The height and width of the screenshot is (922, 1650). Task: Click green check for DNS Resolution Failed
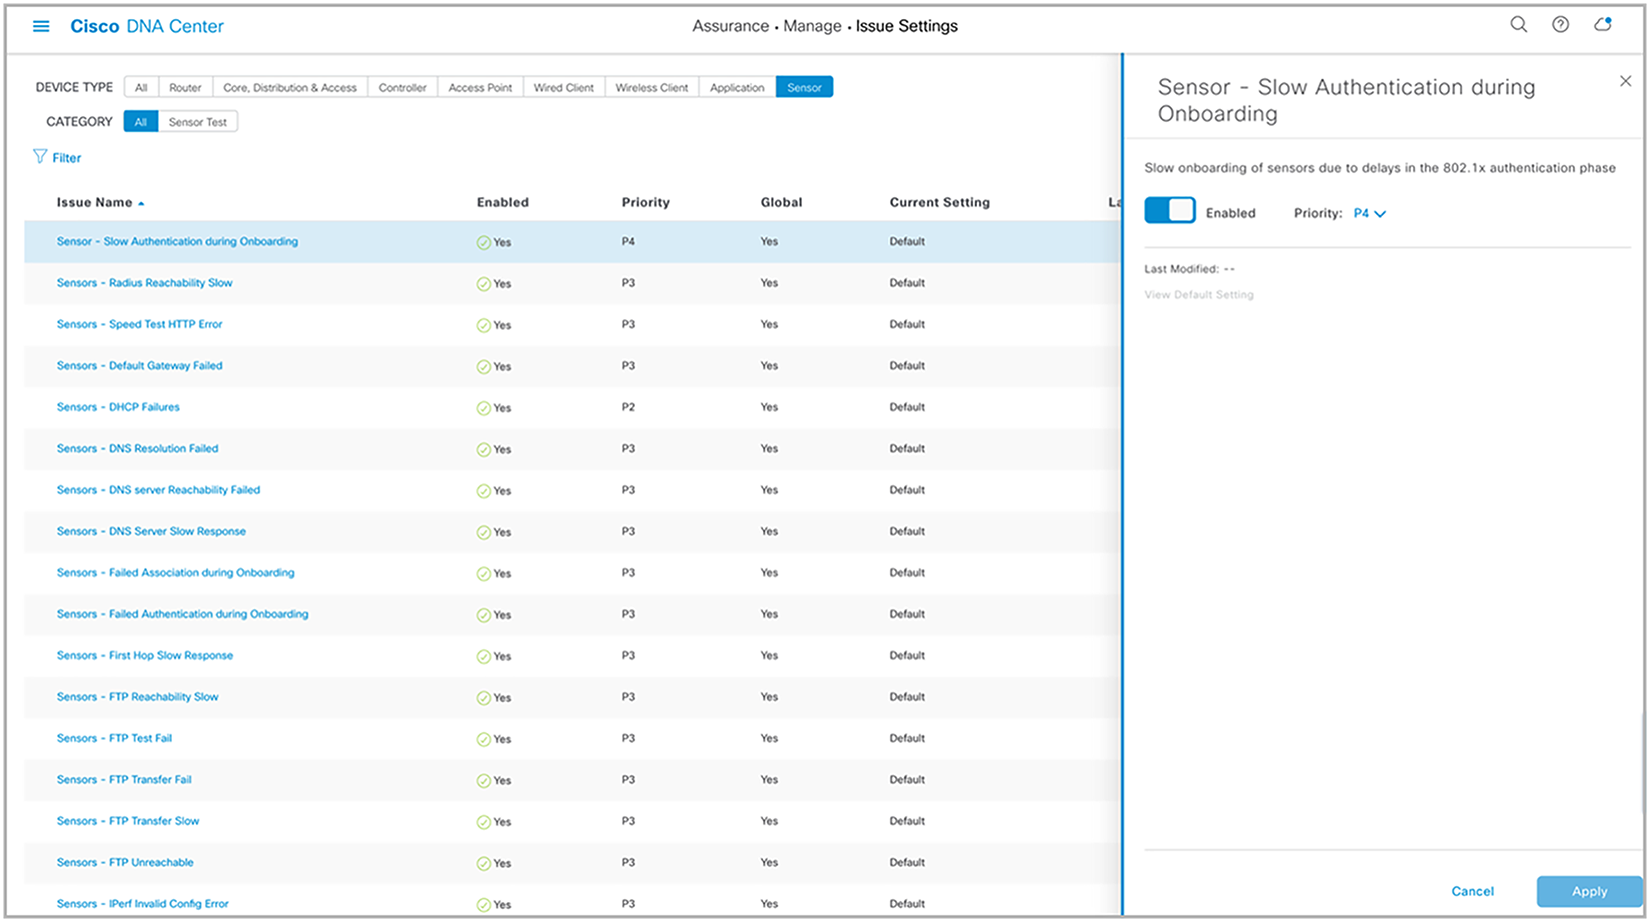(x=484, y=449)
